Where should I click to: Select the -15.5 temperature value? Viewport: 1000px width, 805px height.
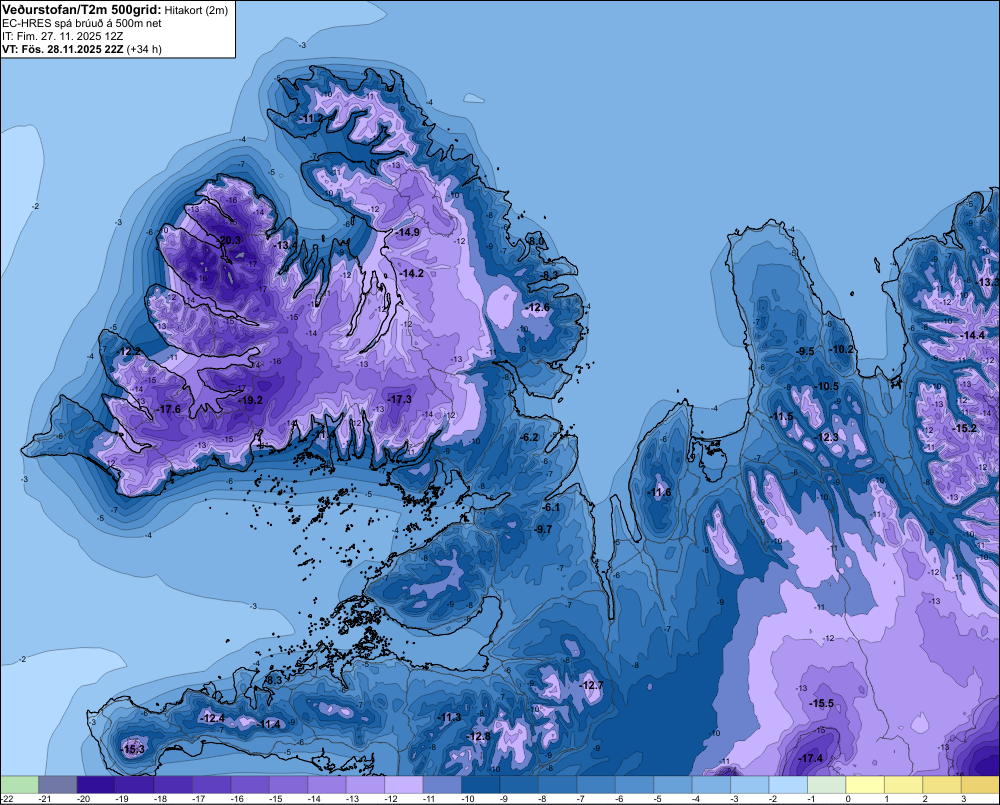tap(821, 704)
